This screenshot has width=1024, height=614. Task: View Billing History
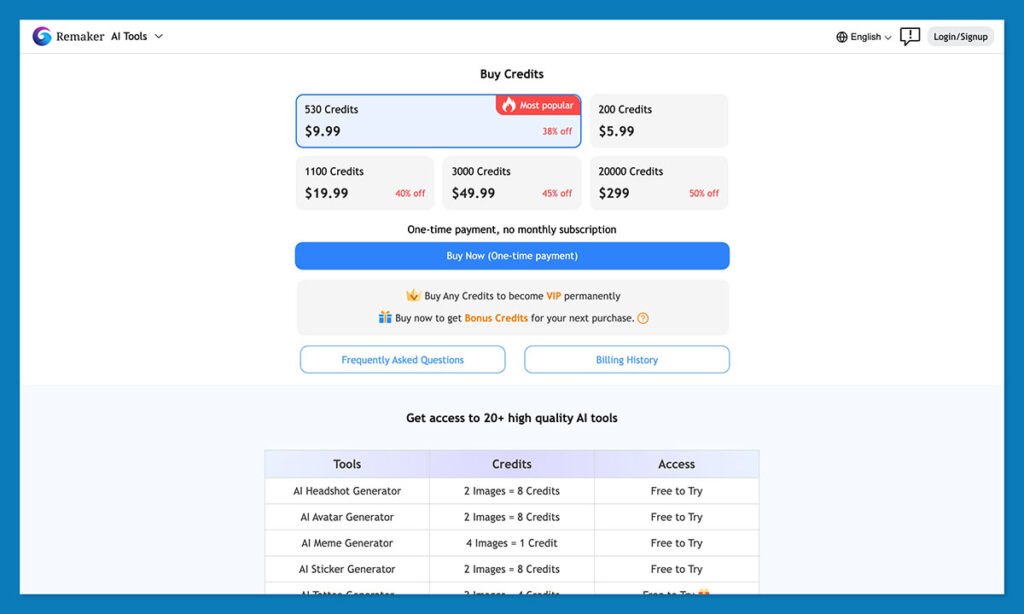[x=627, y=359]
